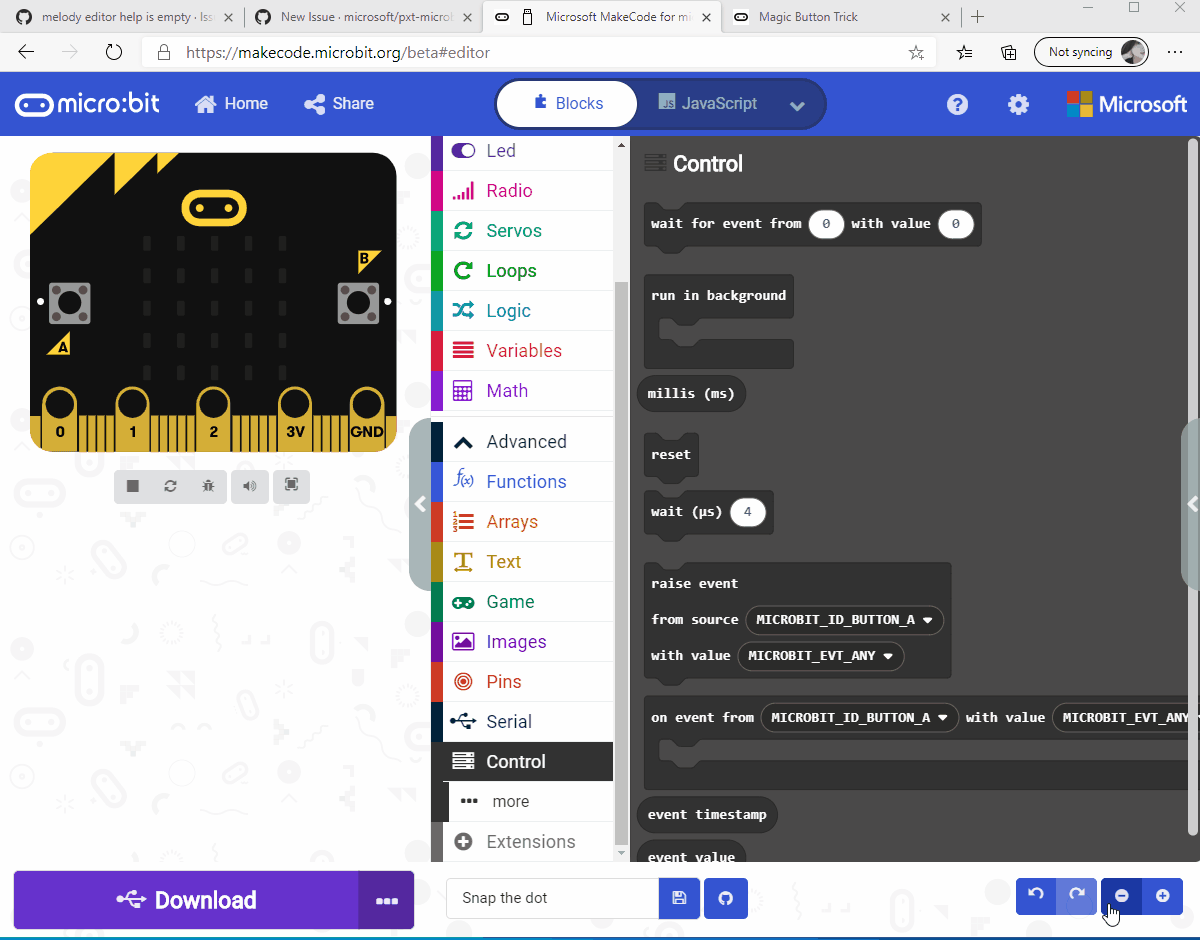The width and height of the screenshot is (1200, 940).
Task: Stop the micro:bit simulator
Action: [x=131, y=486]
